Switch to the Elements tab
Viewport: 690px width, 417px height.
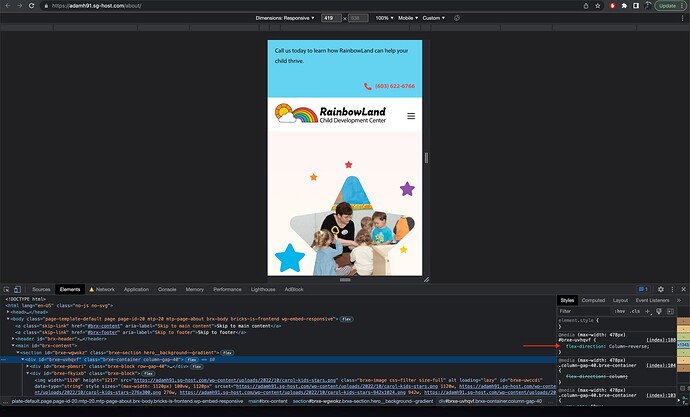[x=70, y=289]
